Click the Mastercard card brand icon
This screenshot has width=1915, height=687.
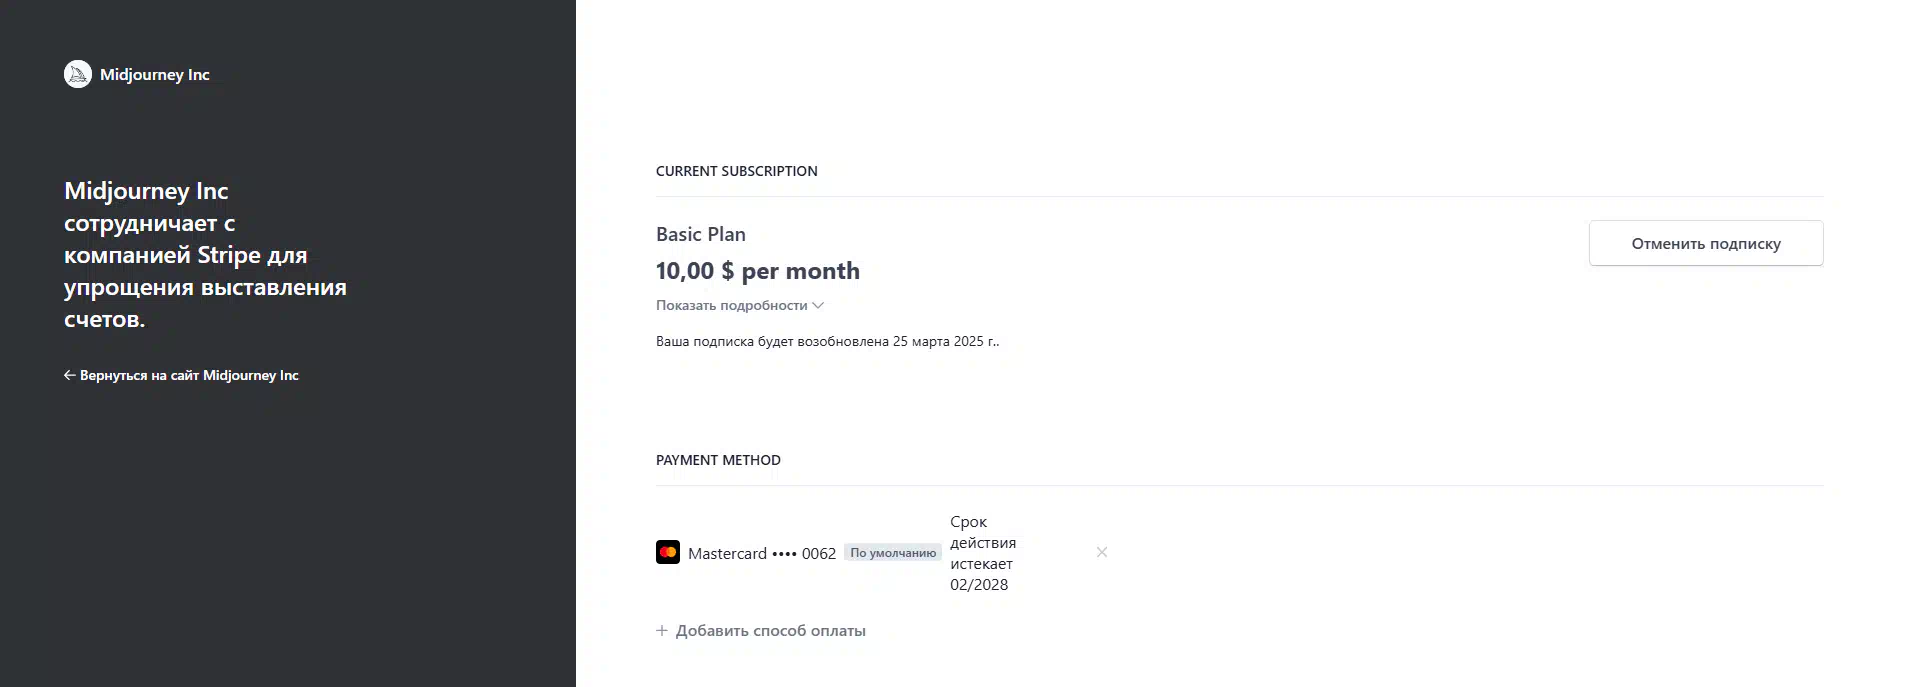(668, 552)
